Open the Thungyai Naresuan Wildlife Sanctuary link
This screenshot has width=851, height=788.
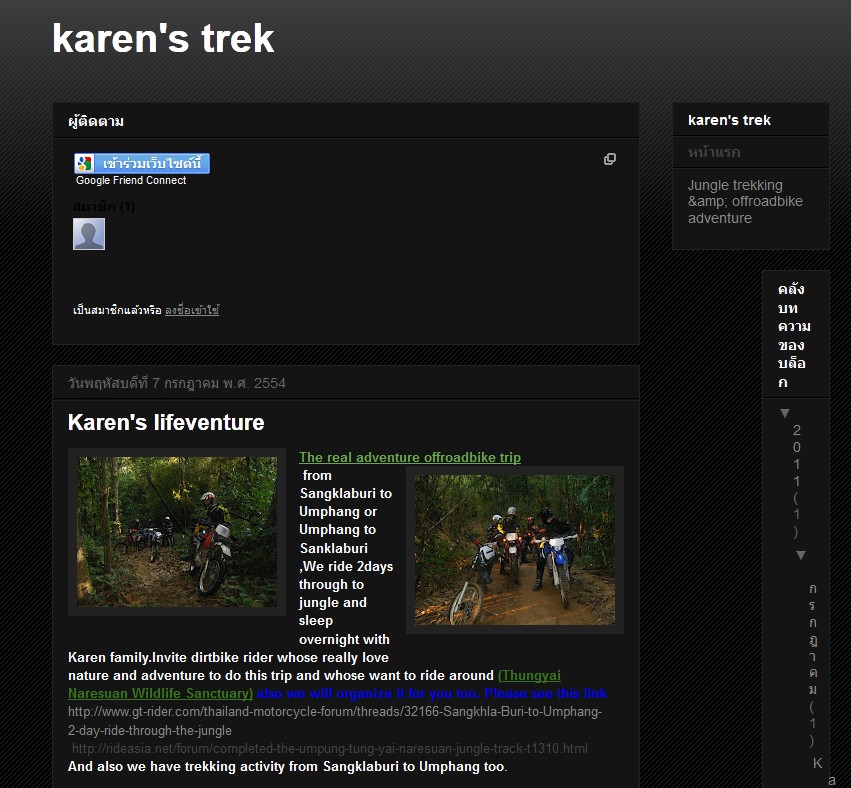tap(314, 684)
